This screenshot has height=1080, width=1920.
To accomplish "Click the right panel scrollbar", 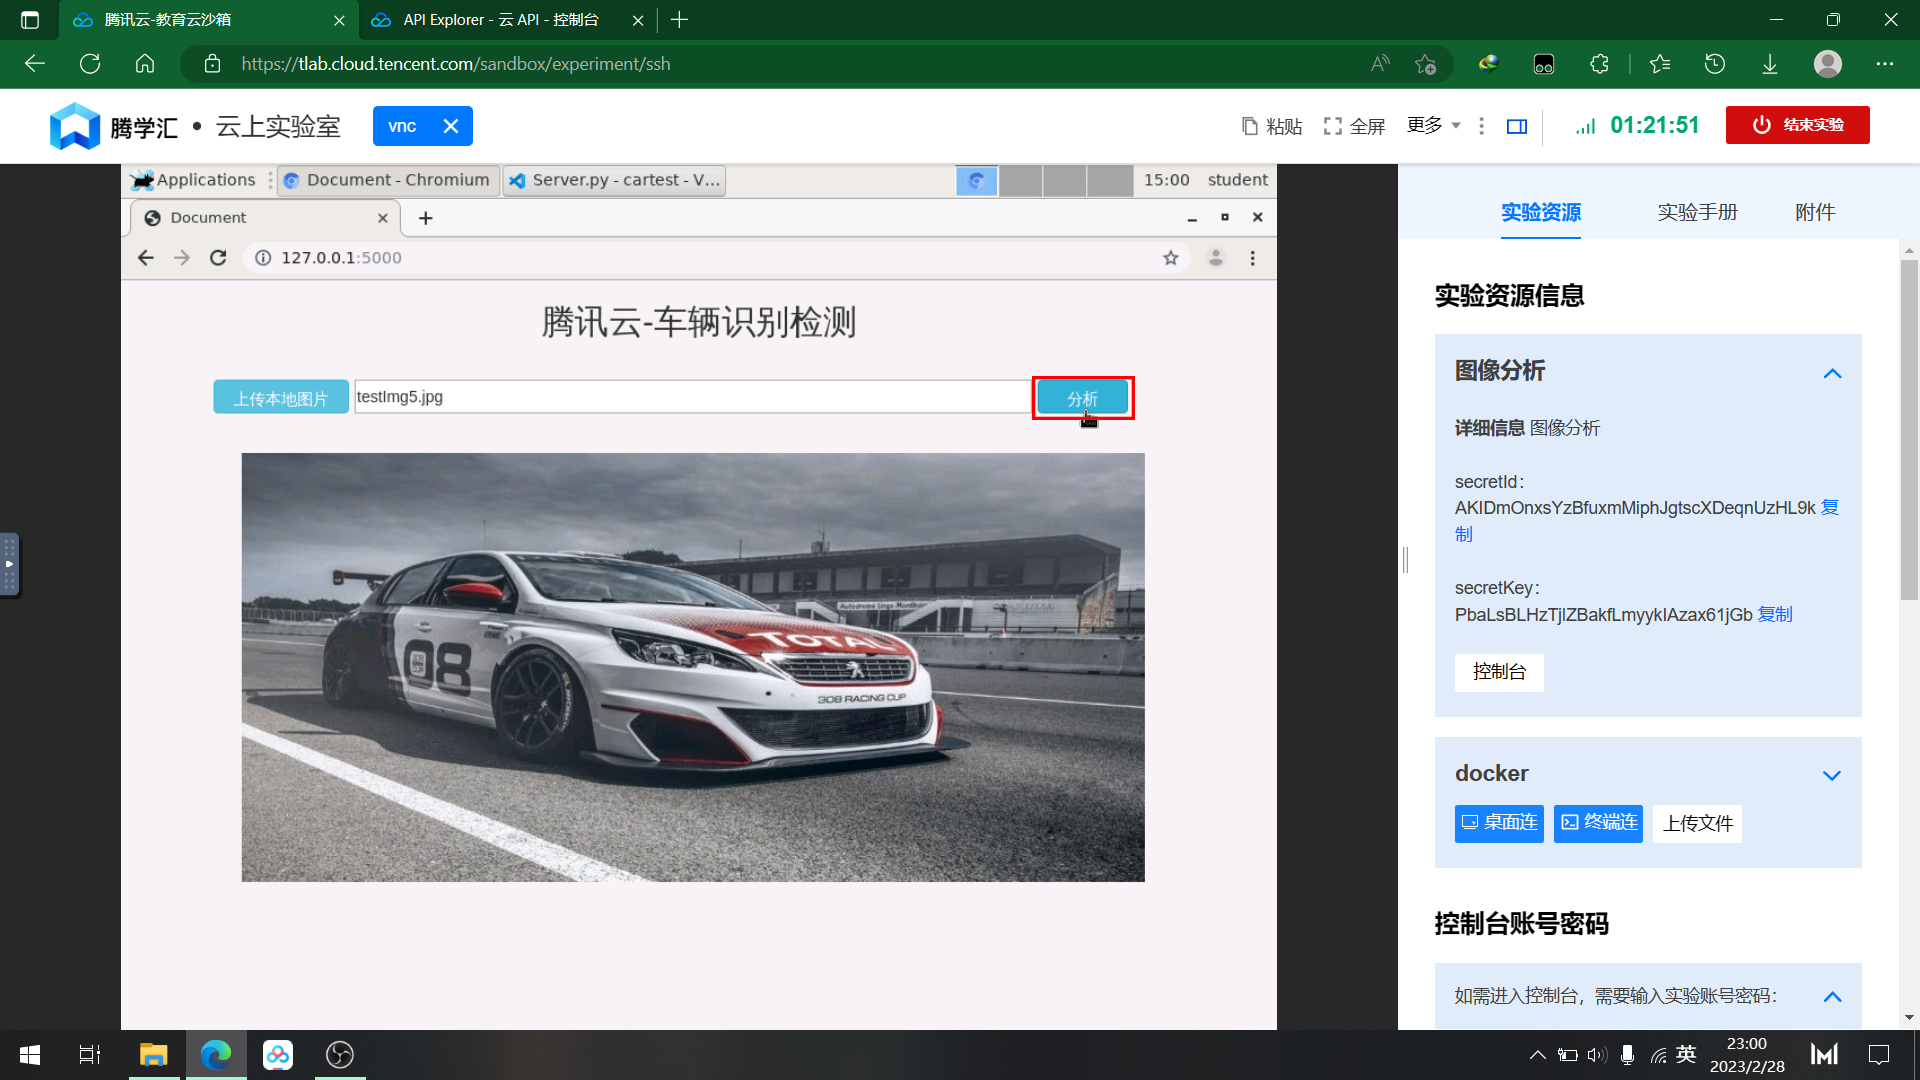I will (1909, 430).
